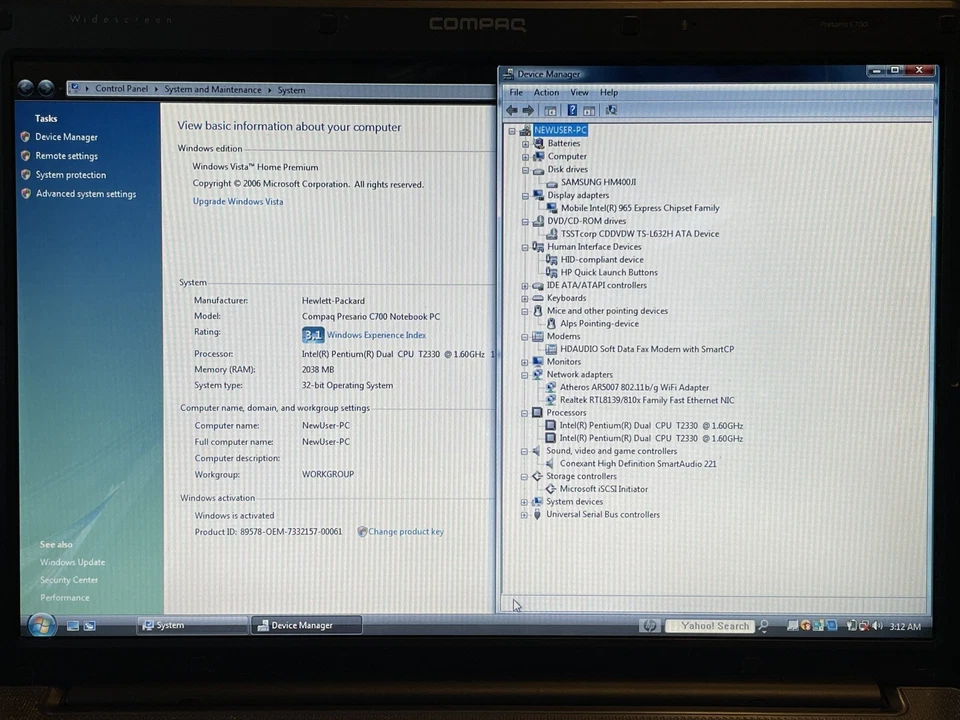Collapse the Processors category
The image size is (960, 720).
tap(525, 413)
